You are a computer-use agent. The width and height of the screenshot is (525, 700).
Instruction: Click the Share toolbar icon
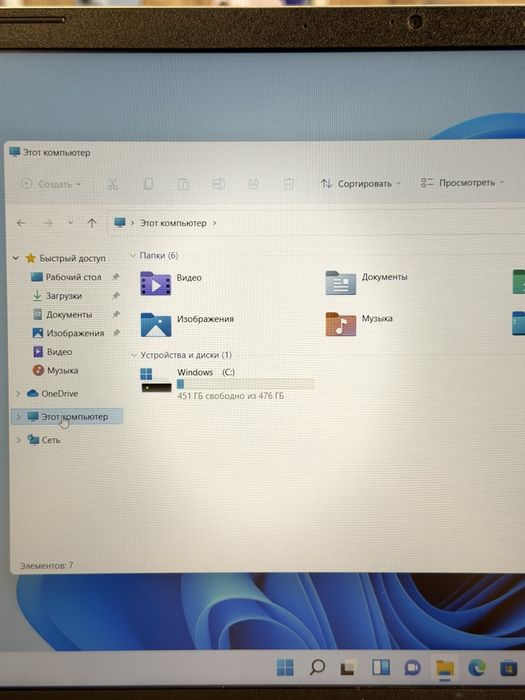pyautogui.click(x=254, y=184)
